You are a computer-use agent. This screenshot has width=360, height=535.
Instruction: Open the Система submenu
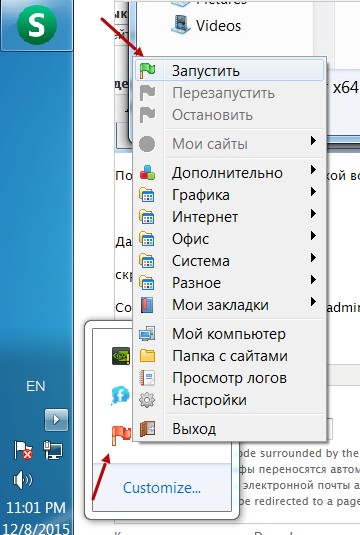click(x=229, y=261)
